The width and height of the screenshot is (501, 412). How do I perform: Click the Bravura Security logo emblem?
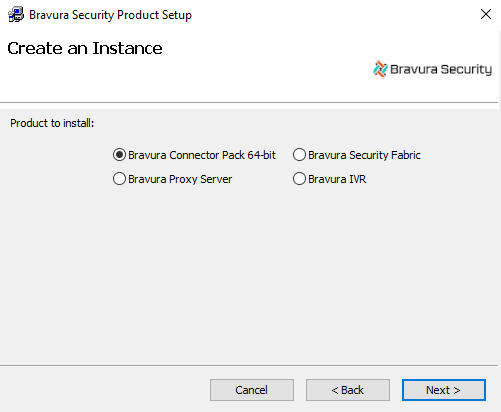380,69
